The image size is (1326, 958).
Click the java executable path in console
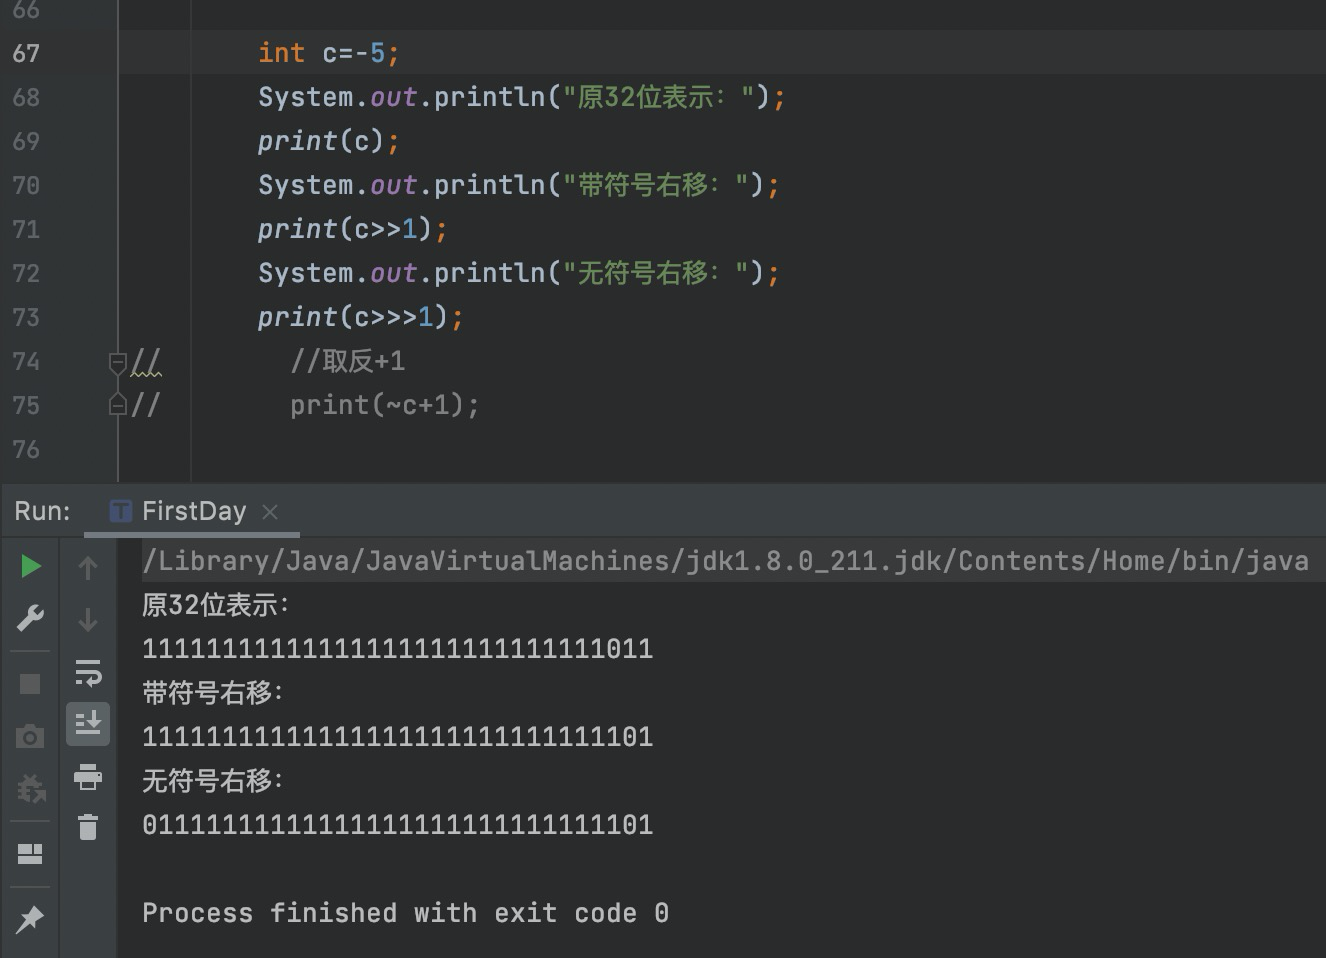(x=726, y=560)
